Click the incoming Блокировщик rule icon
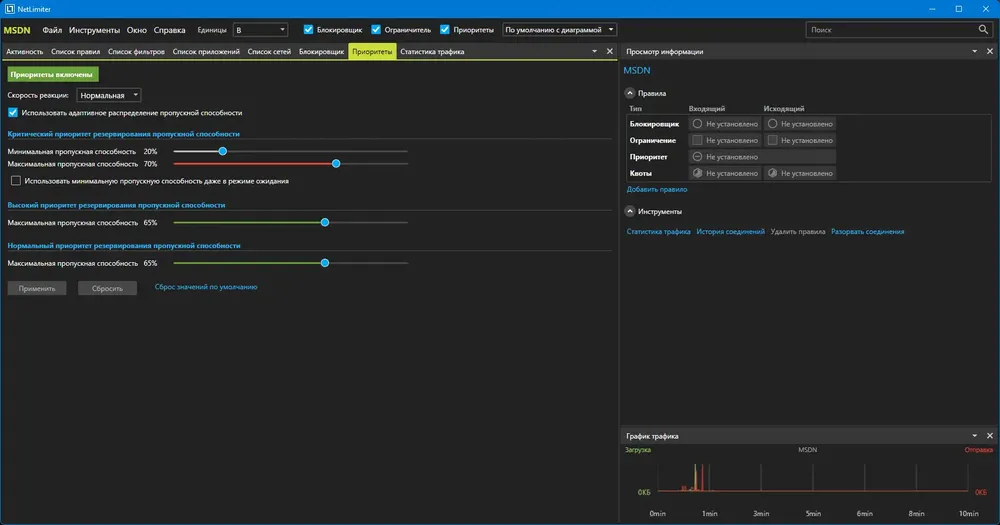 click(697, 124)
